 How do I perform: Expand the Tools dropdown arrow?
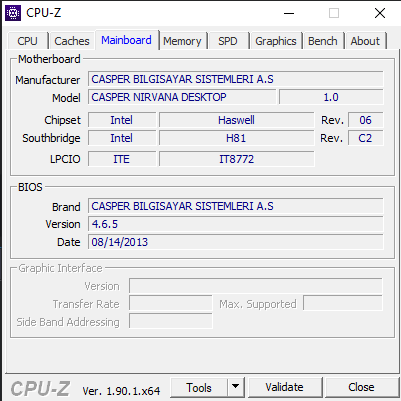(x=236, y=388)
